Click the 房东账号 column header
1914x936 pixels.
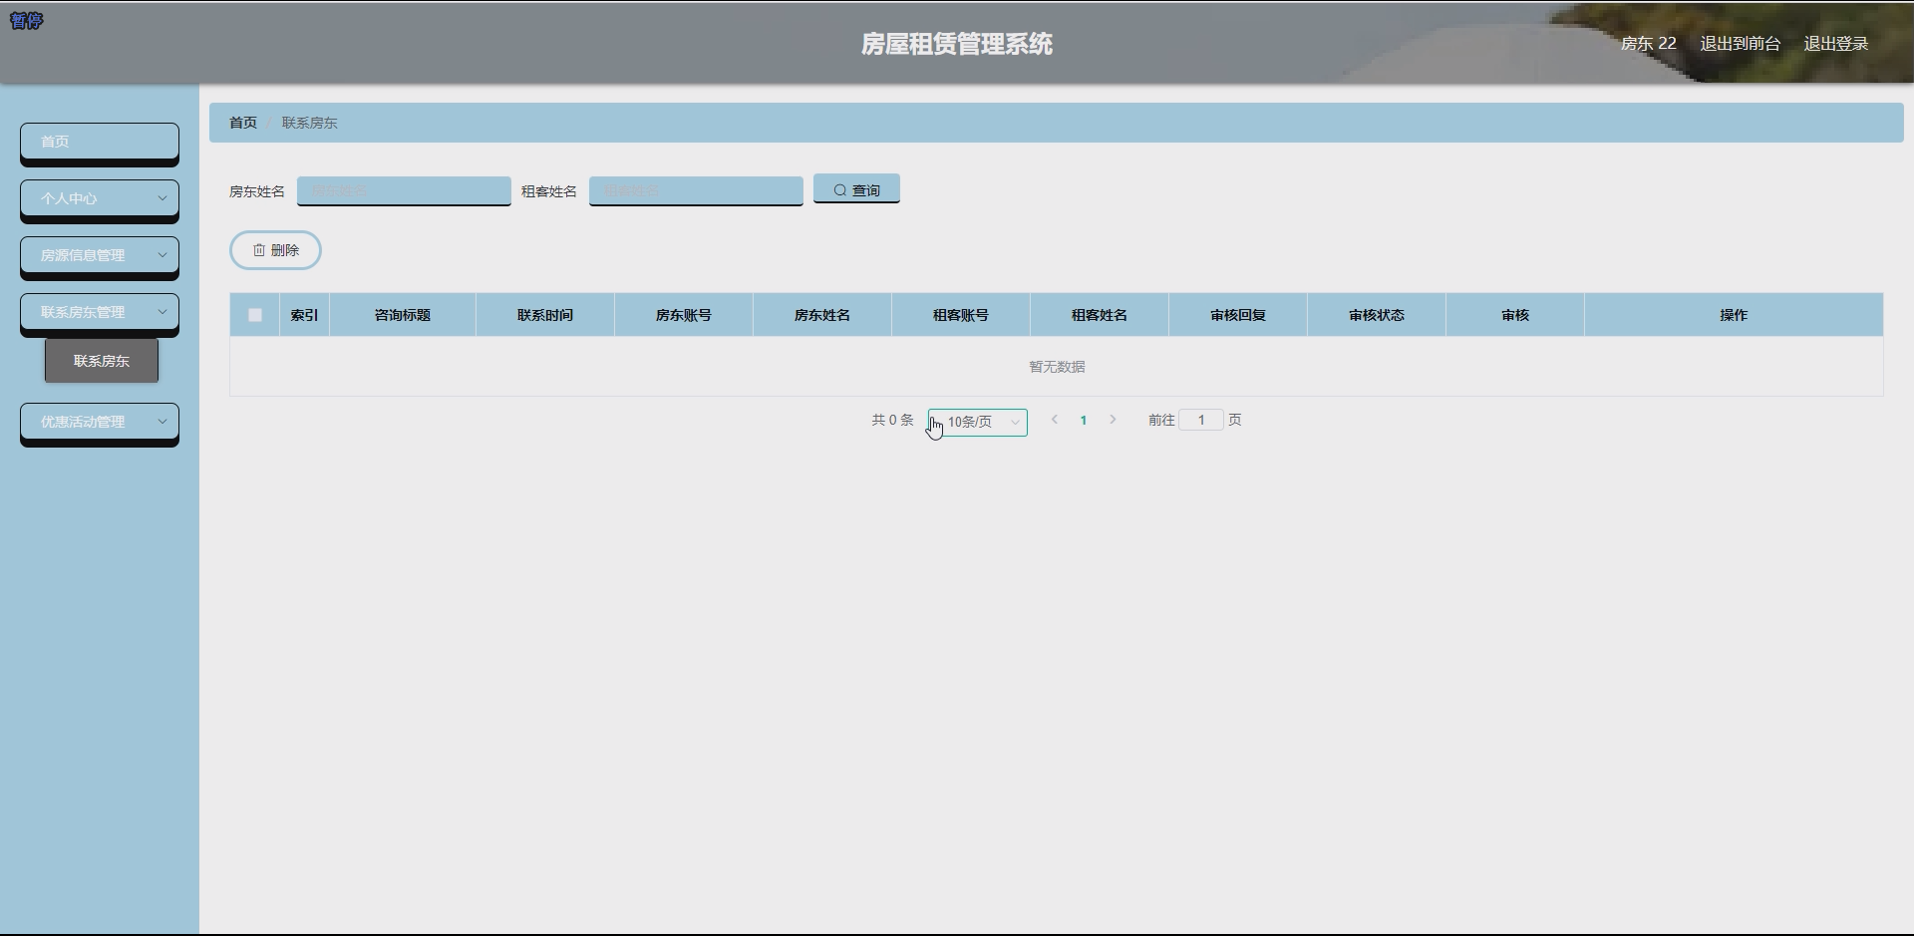(x=684, y=315)
